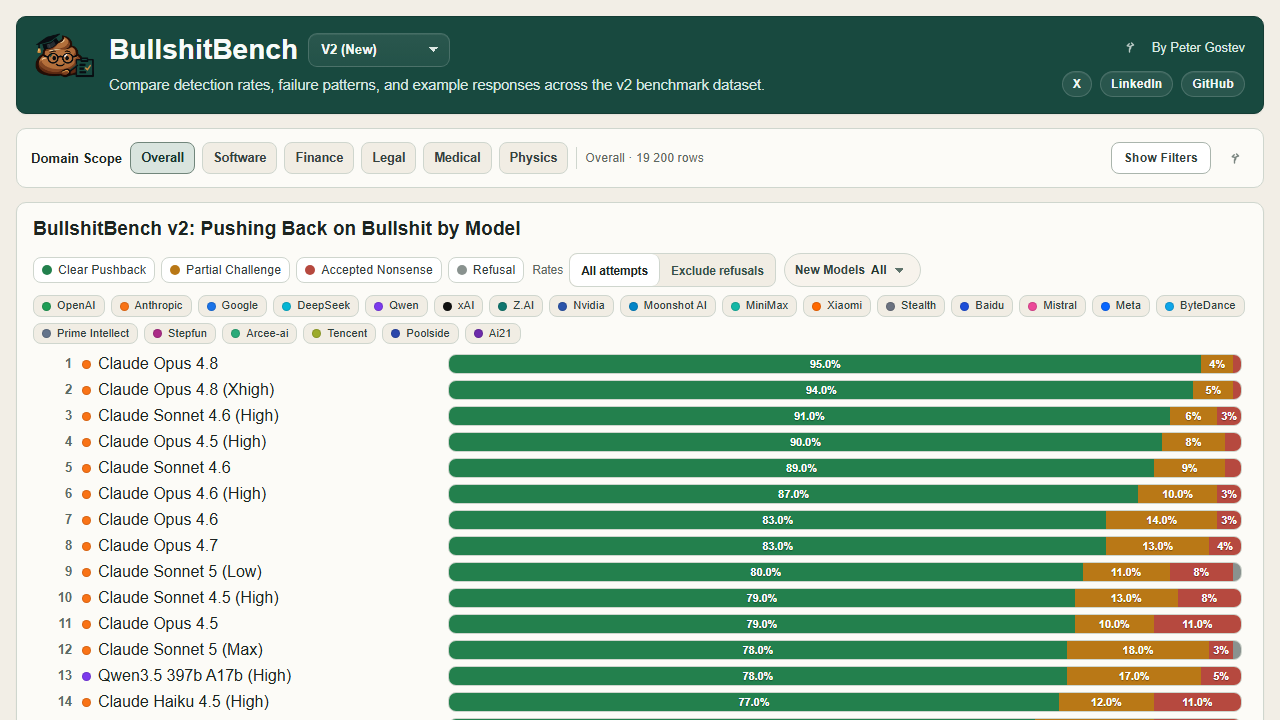The width and height of the screenshot is (1280, 720).
Task: Filter by Google vendor chip
Action: point(233,306)
